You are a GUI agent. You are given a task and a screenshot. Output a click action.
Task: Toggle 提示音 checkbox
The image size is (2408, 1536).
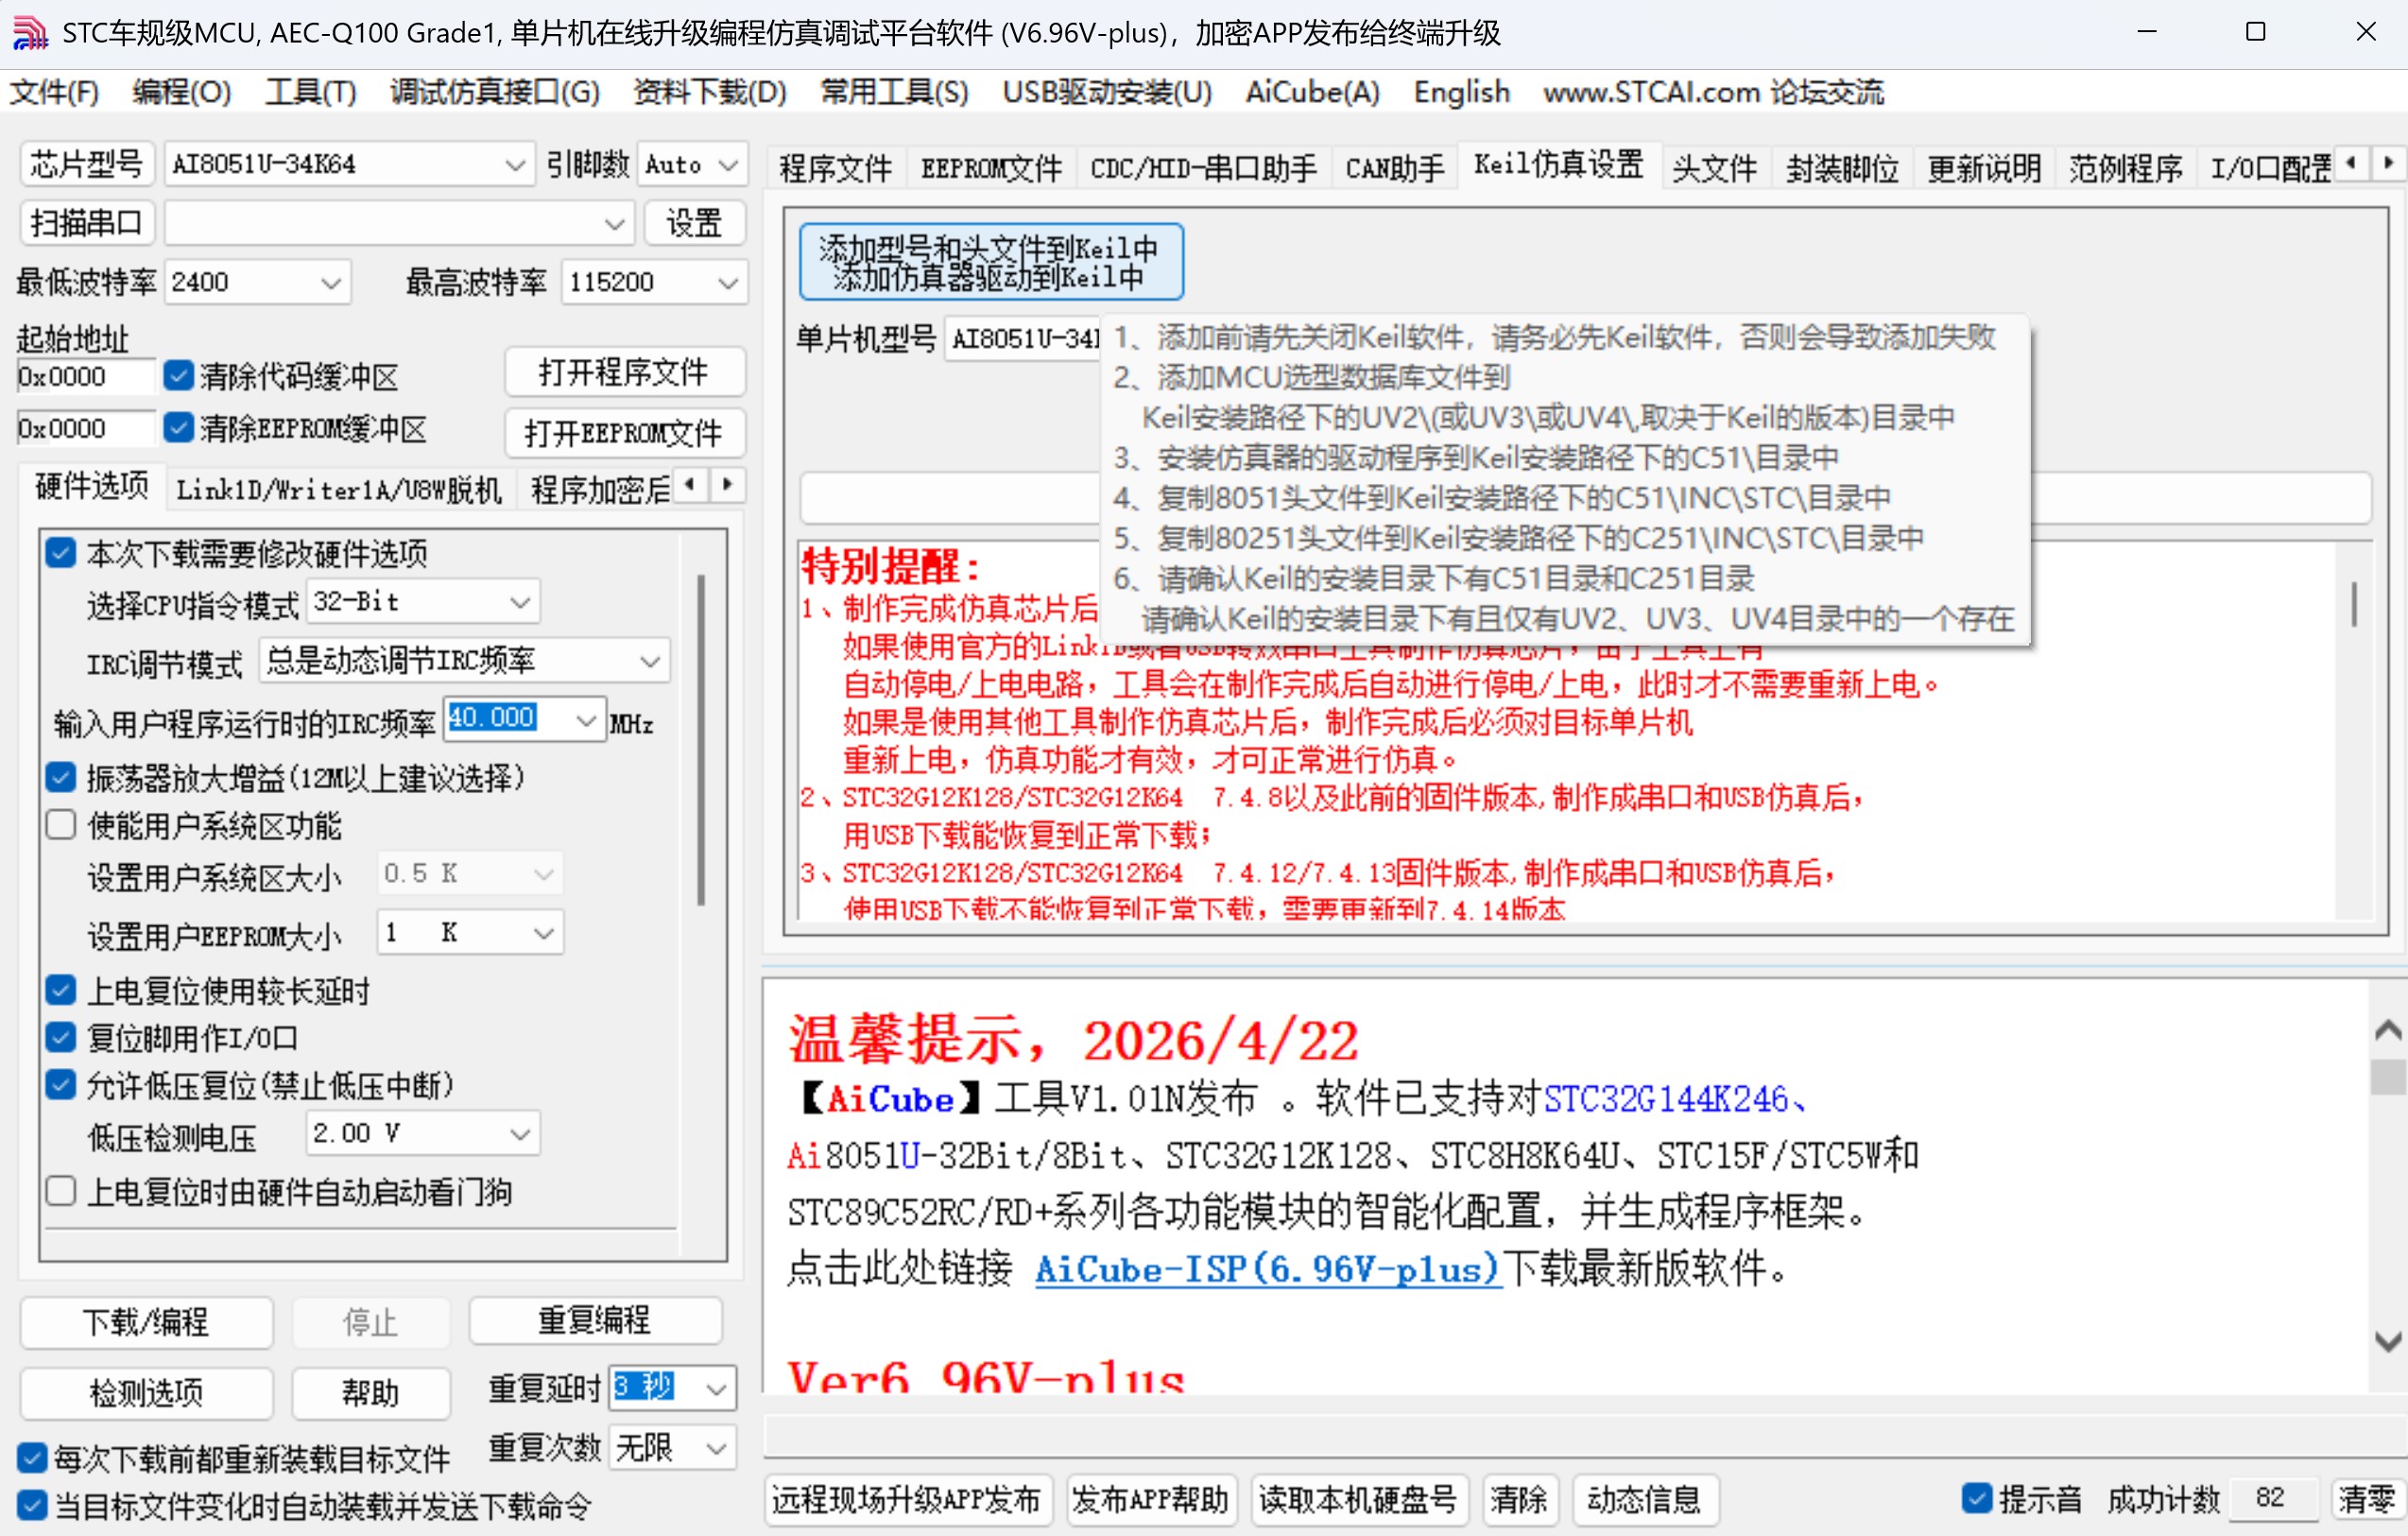[1975, 1498]
